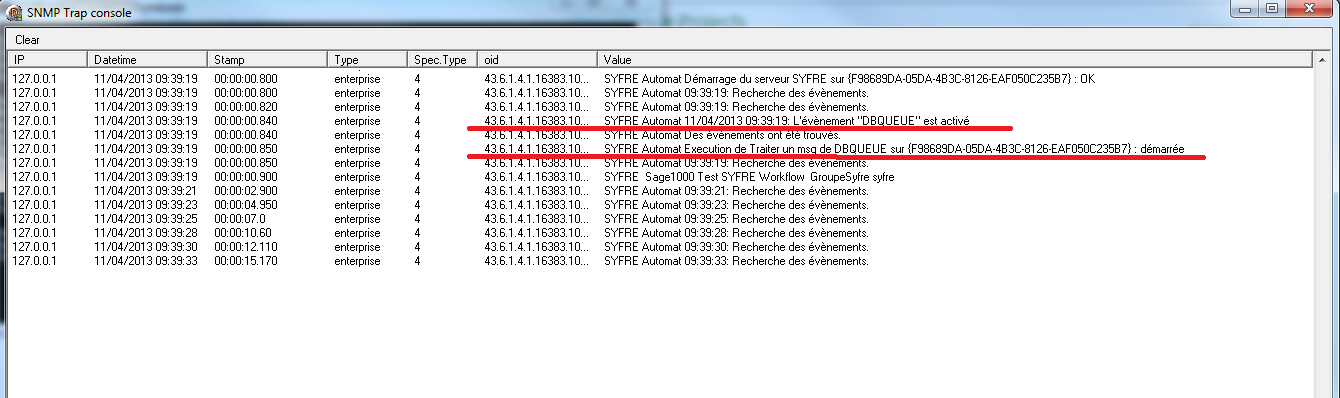1340x398 pixels.
Task: Click stamp cell 00:00:02.900
Action: pyautogui.click(x=246, y=190)
